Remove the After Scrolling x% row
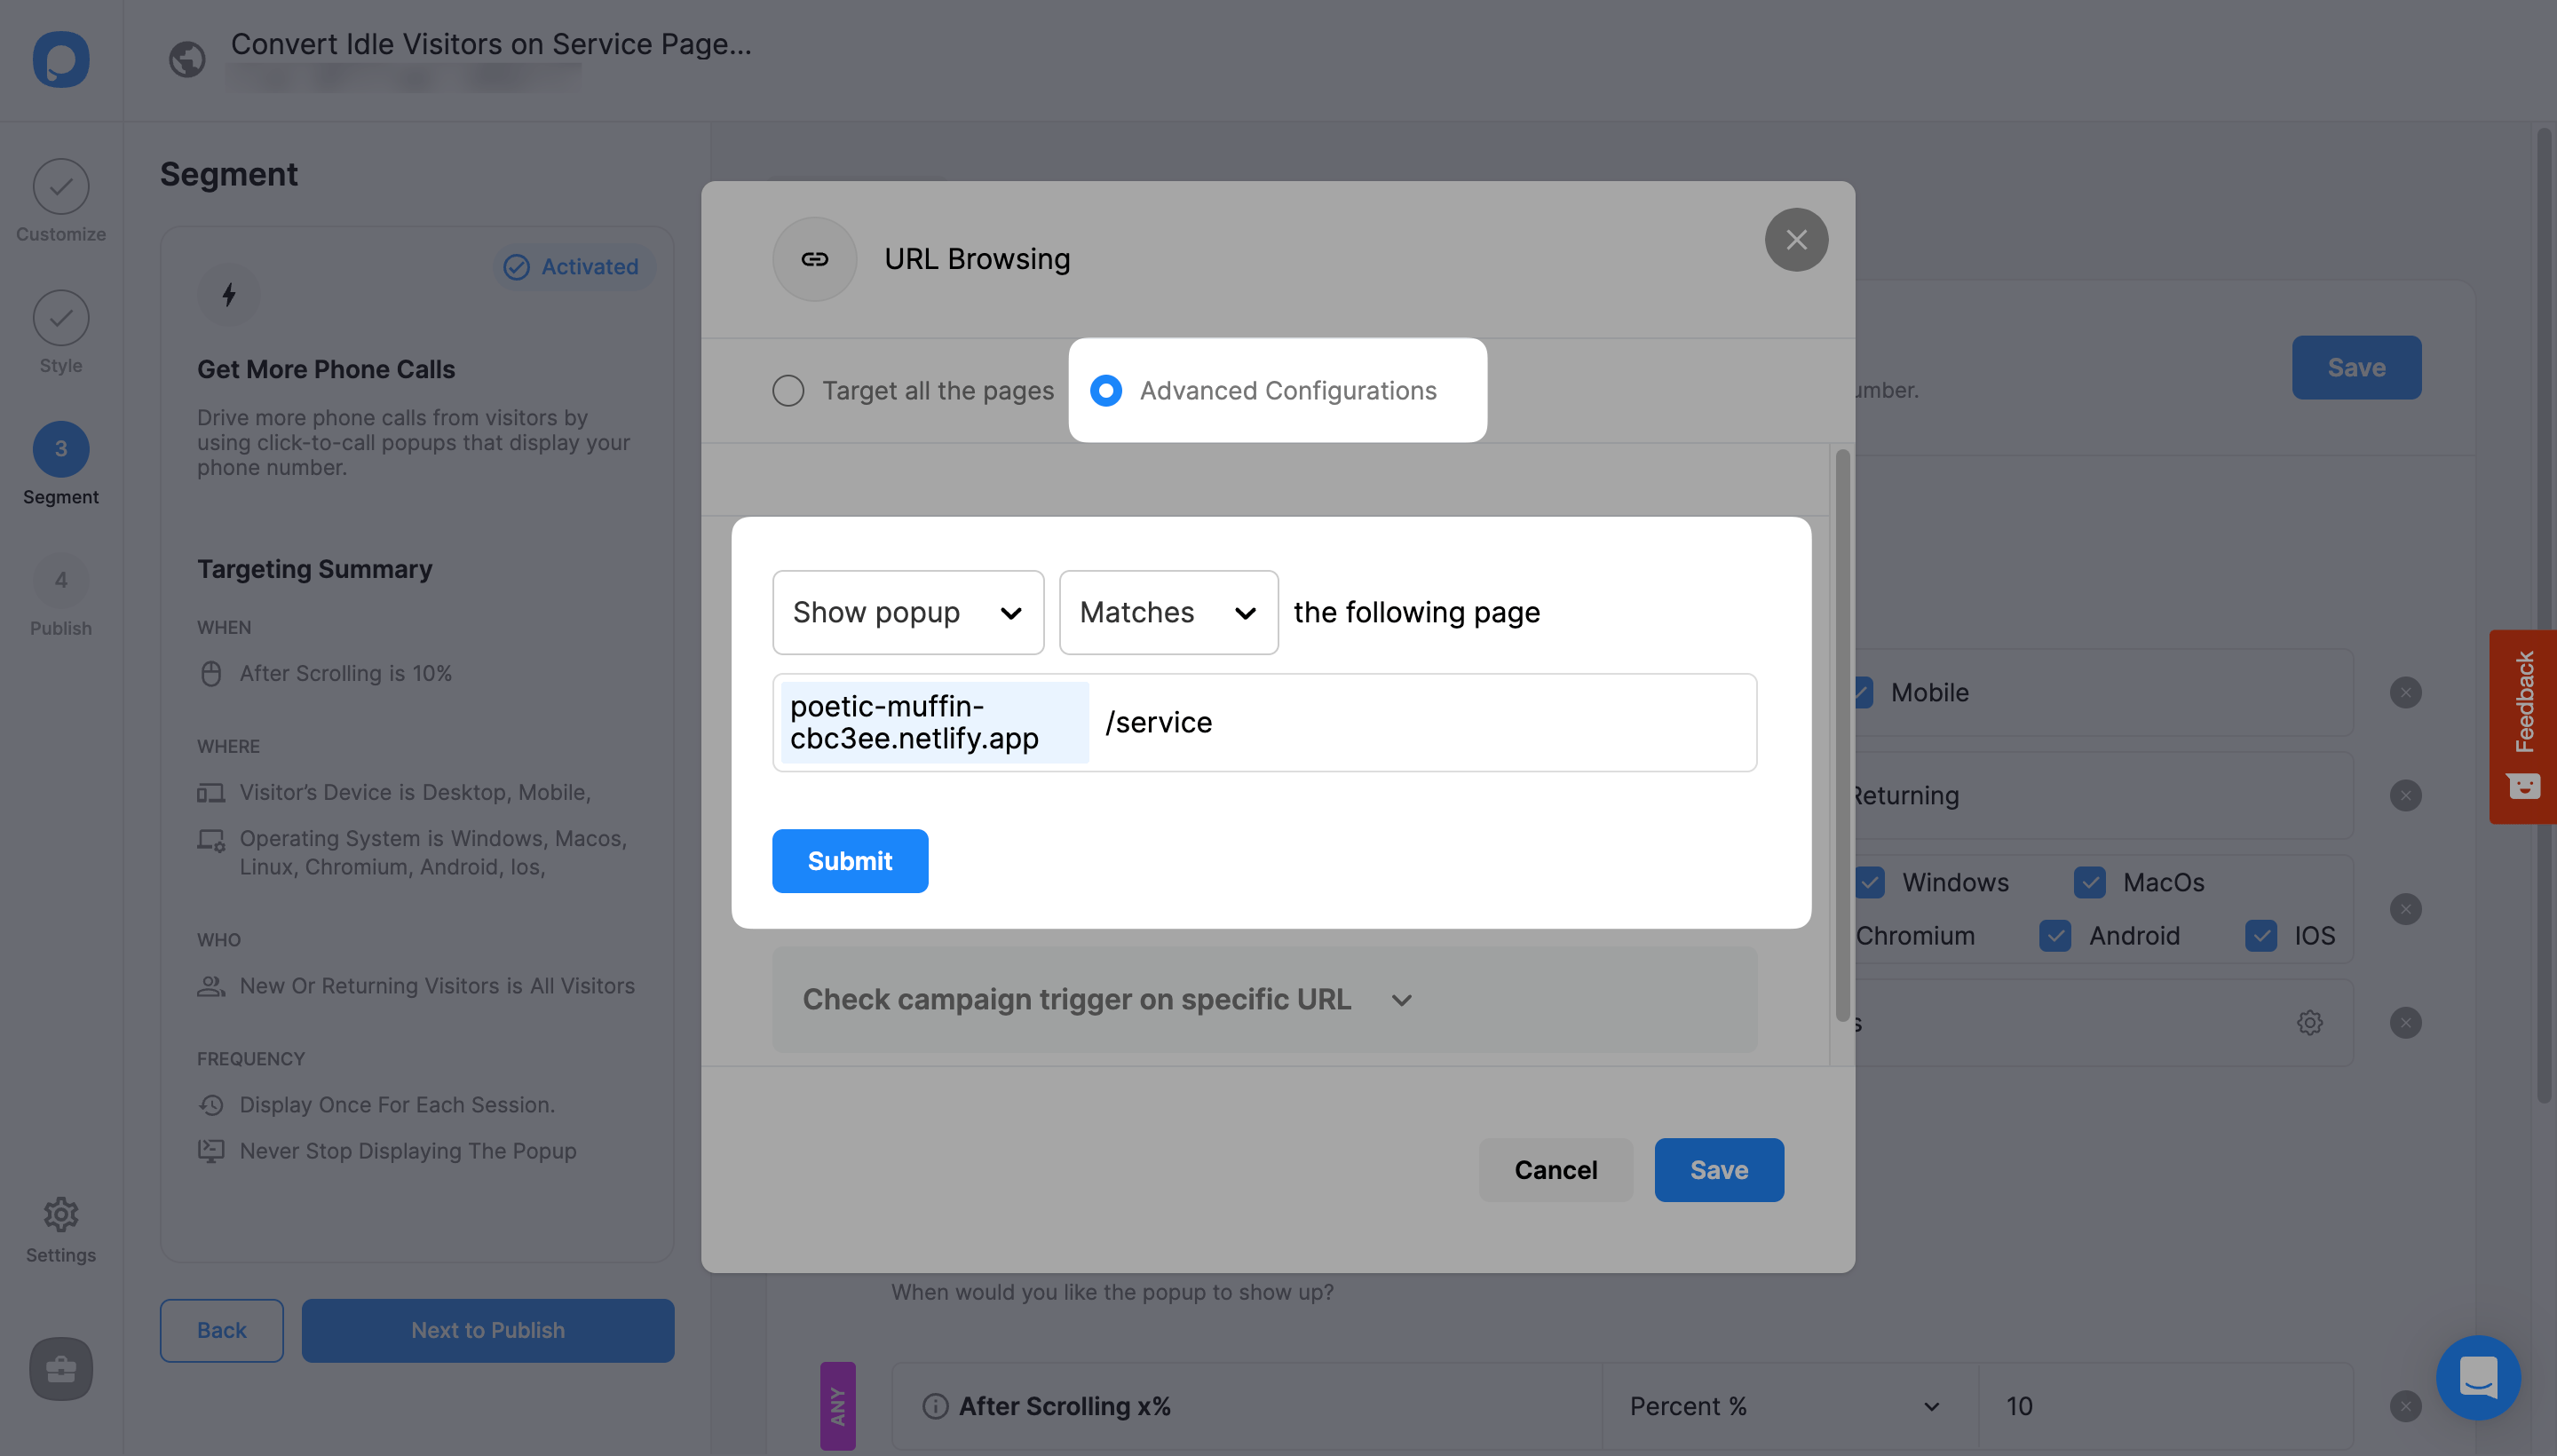Image resolution: width=2557 pixels, height=1456 pixels. click(x=2406, y=1406)
